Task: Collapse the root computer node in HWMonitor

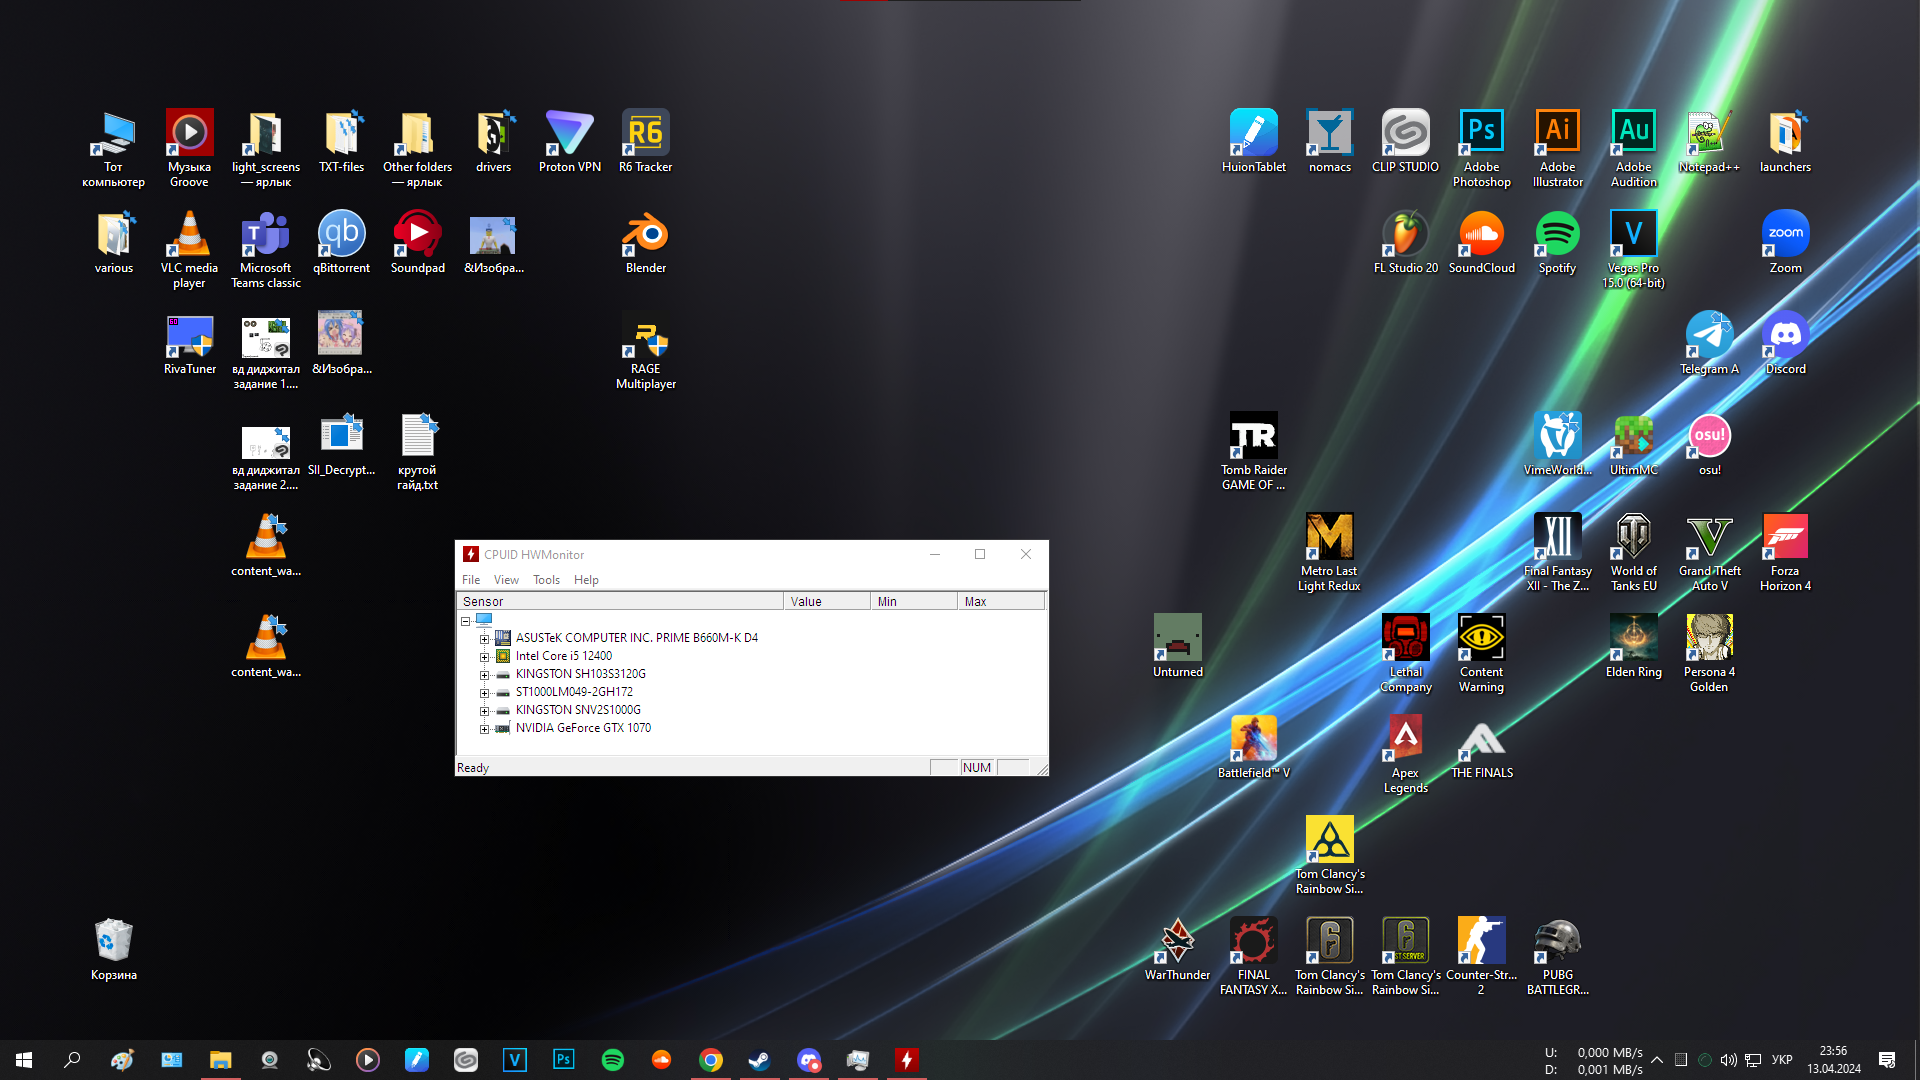Action: (465, 621)
